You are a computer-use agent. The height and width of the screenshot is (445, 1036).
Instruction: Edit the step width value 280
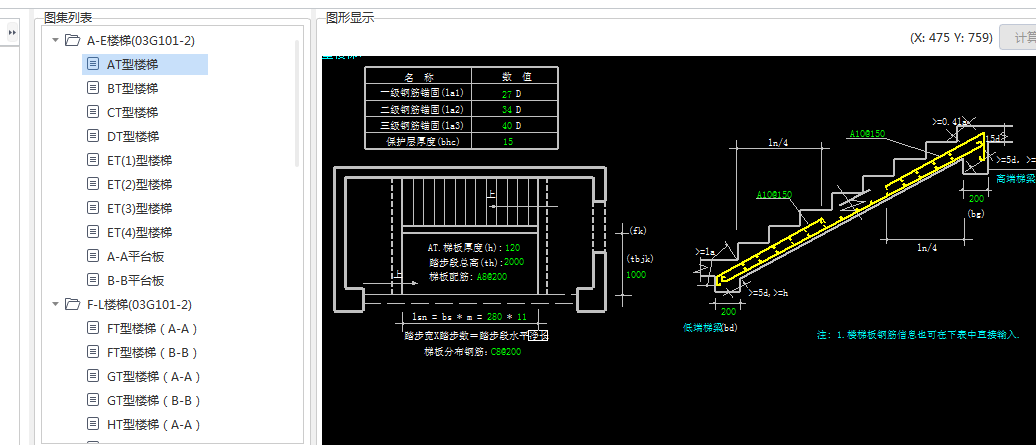click(494, 317)
